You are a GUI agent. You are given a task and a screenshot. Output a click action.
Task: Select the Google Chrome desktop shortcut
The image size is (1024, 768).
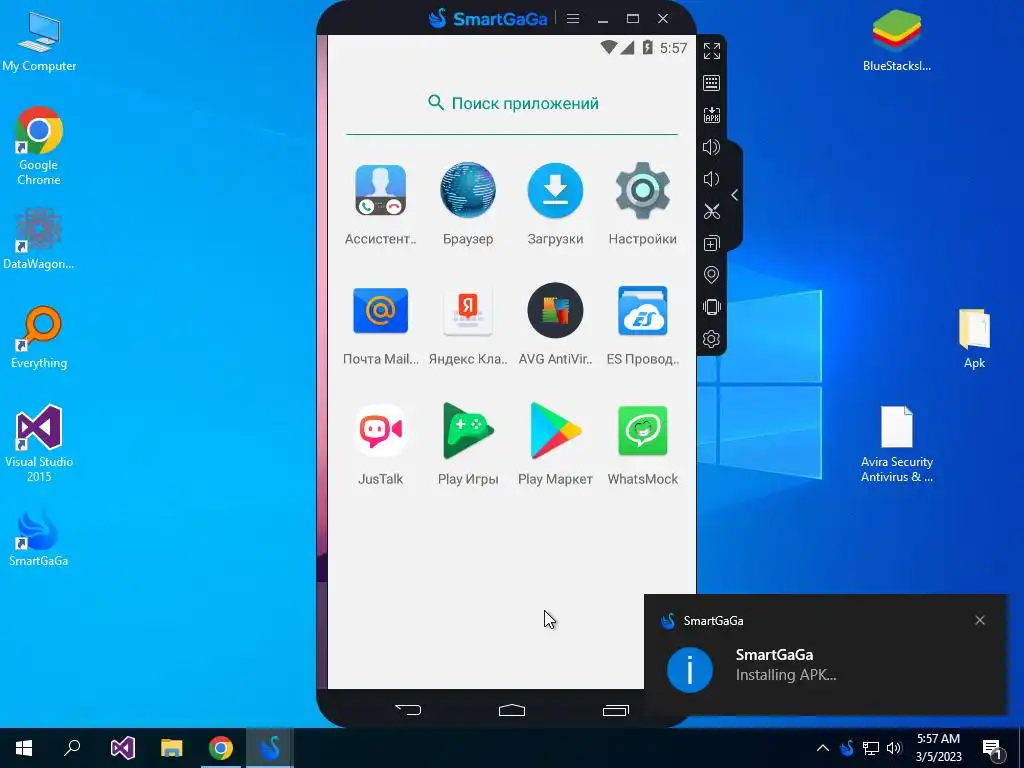(x=39, y=146)
